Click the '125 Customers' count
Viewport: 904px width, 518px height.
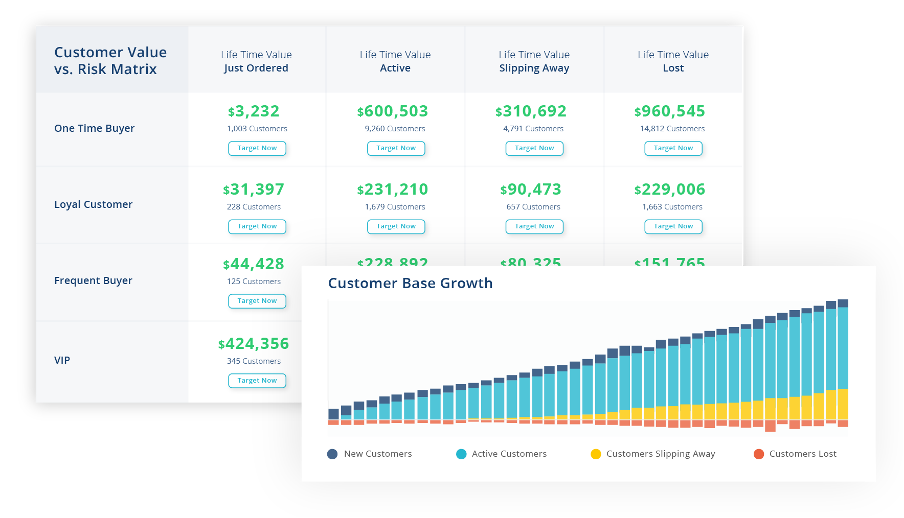(x=254, y=281)
